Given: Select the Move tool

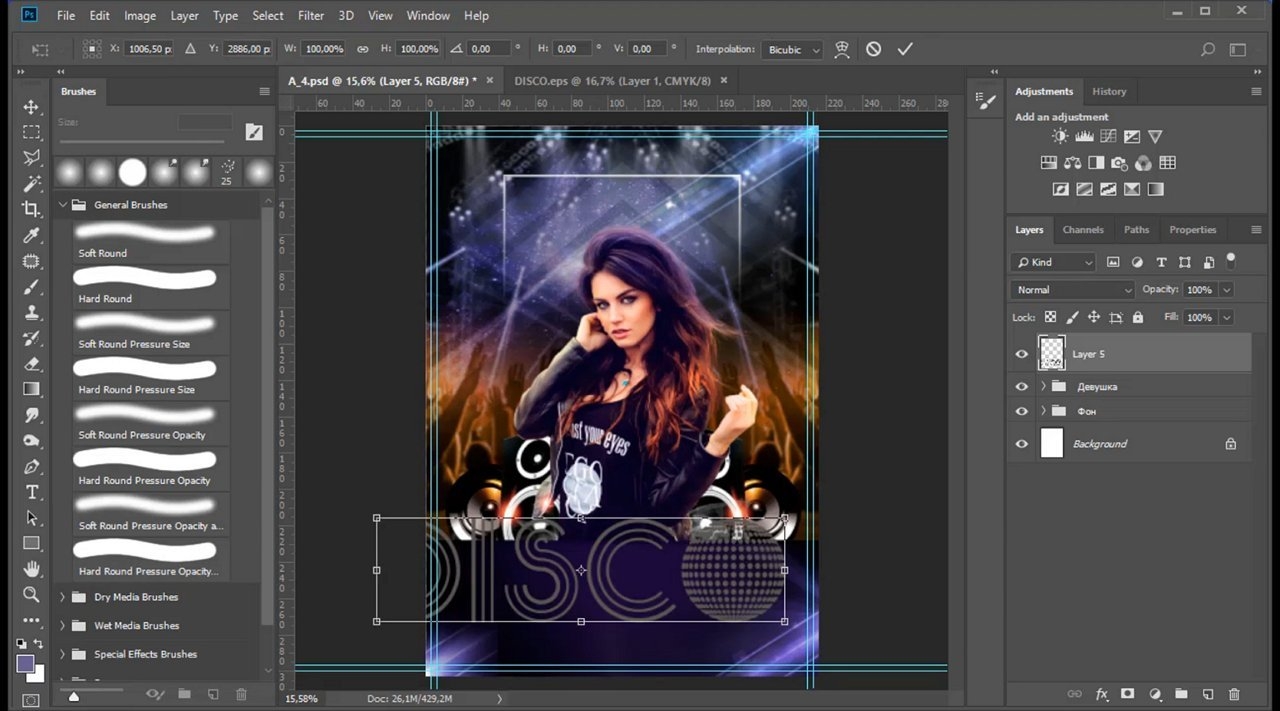Looking at the screenshot, I should tap(31, 107).
